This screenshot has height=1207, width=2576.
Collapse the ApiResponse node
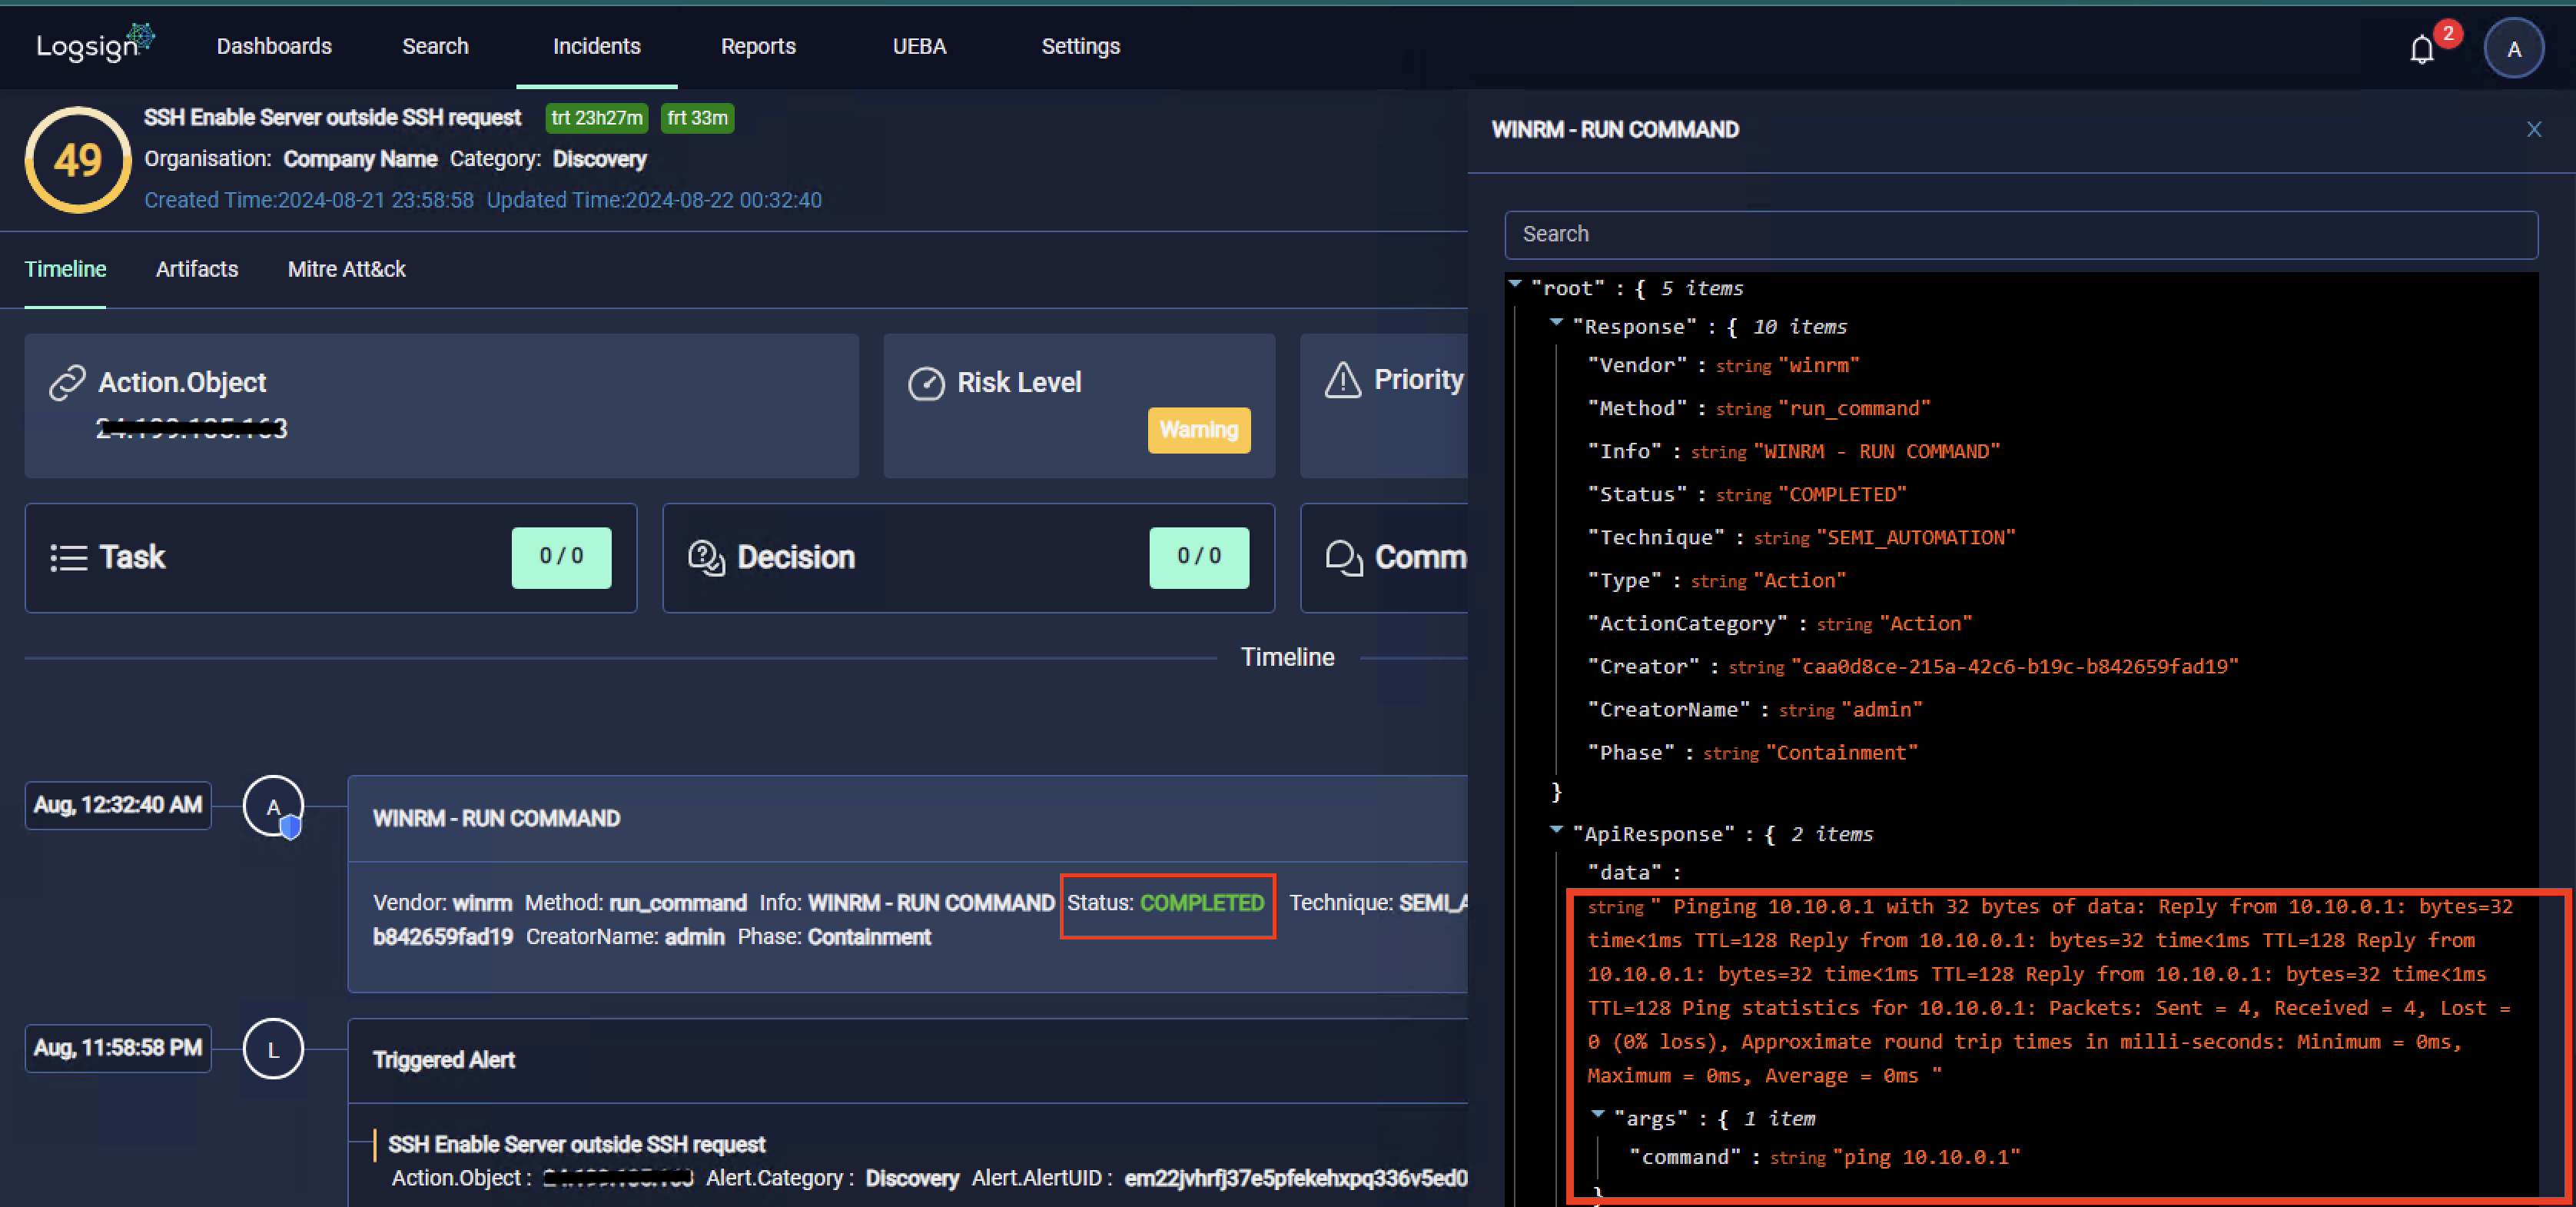click(x=1557, y=830)
